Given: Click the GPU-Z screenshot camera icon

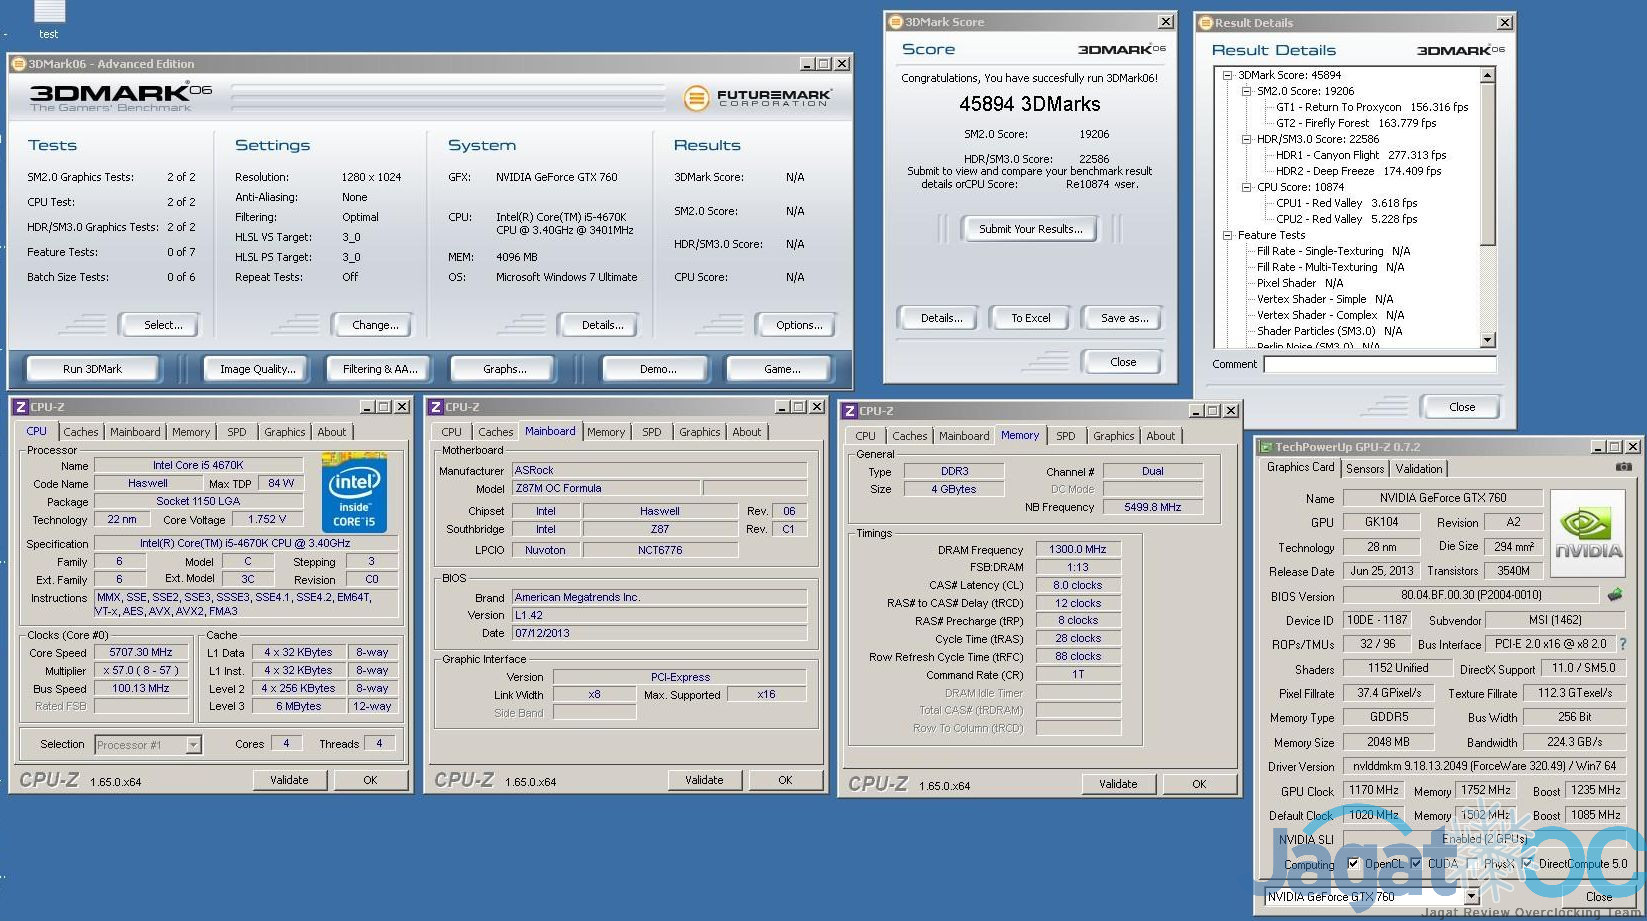Looking at the screenshot, I should tap(1624, 467).
